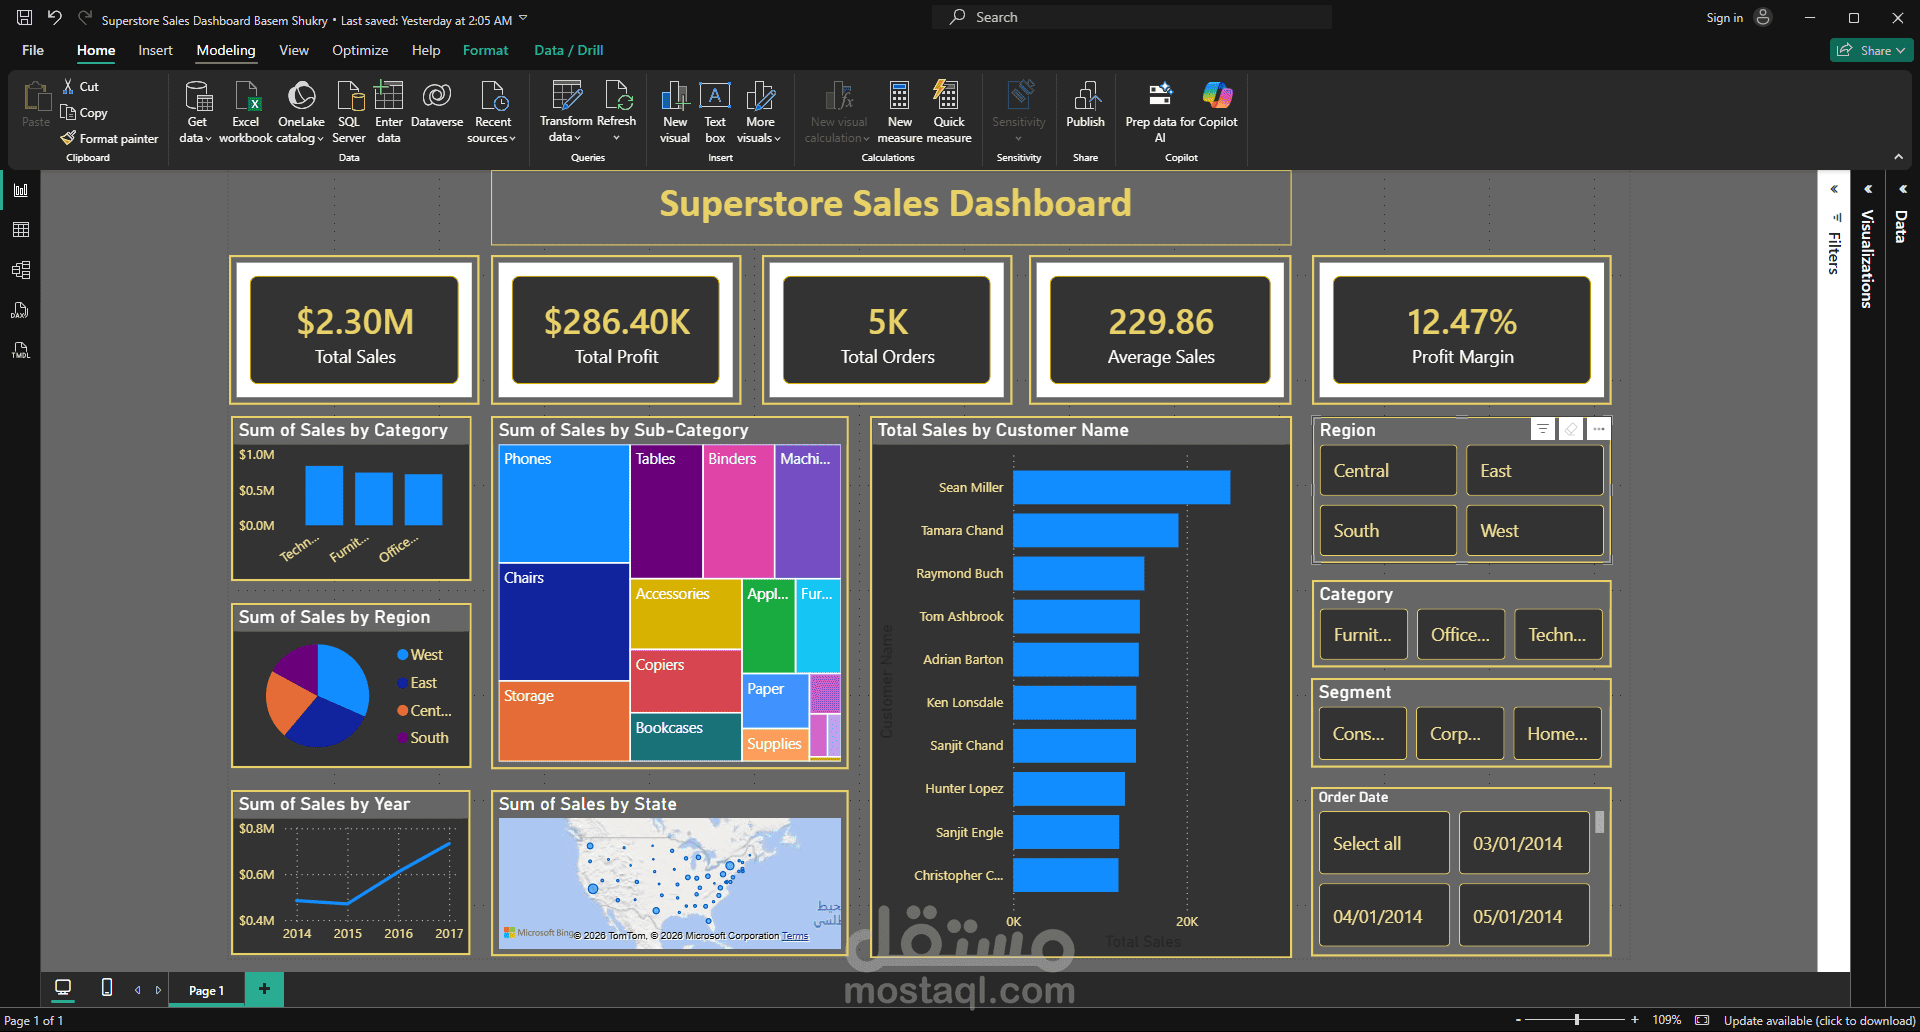Expand the Data pane

click(x=1903, y=189)
